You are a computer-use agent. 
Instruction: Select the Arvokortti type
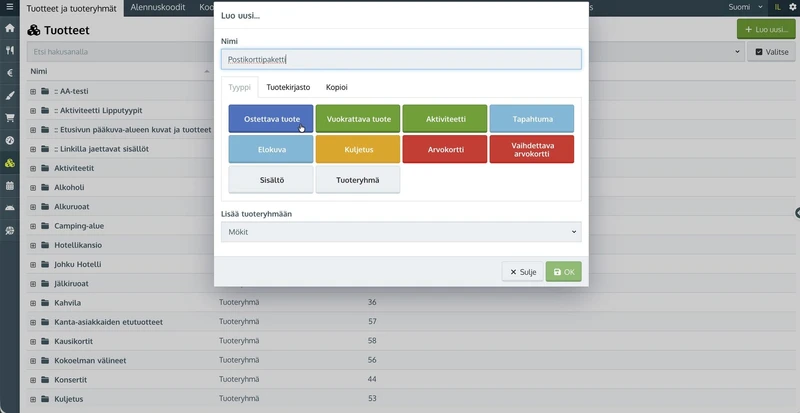point(445,150)
